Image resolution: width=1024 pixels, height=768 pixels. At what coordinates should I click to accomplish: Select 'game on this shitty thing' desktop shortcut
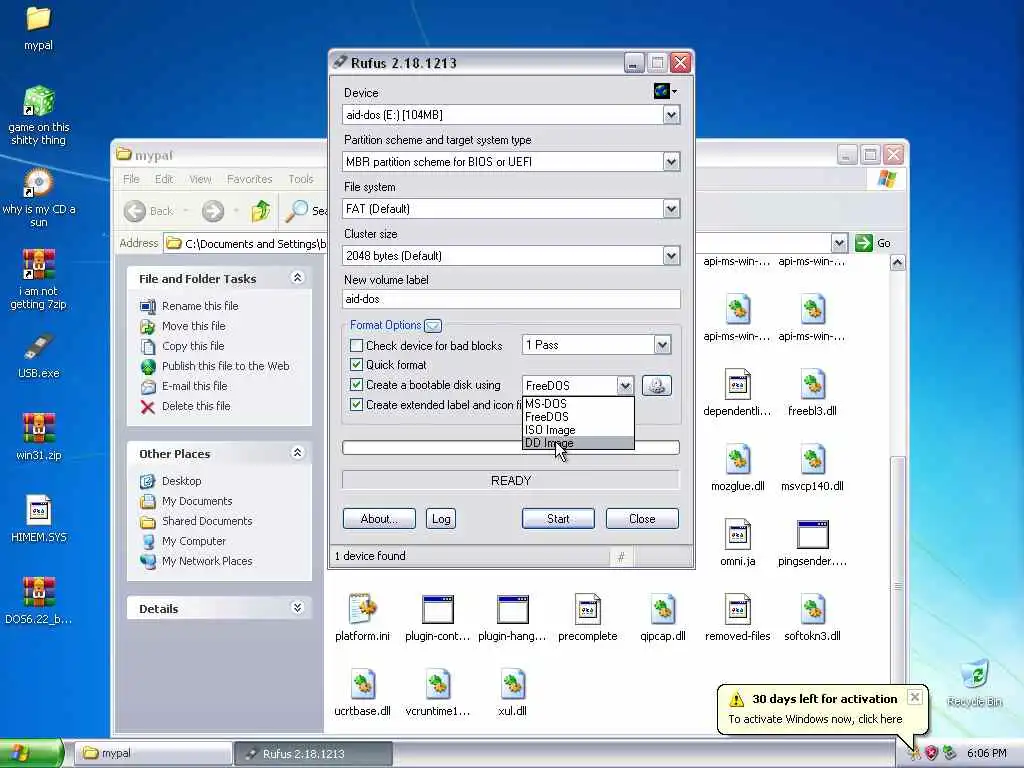(38, 116)
